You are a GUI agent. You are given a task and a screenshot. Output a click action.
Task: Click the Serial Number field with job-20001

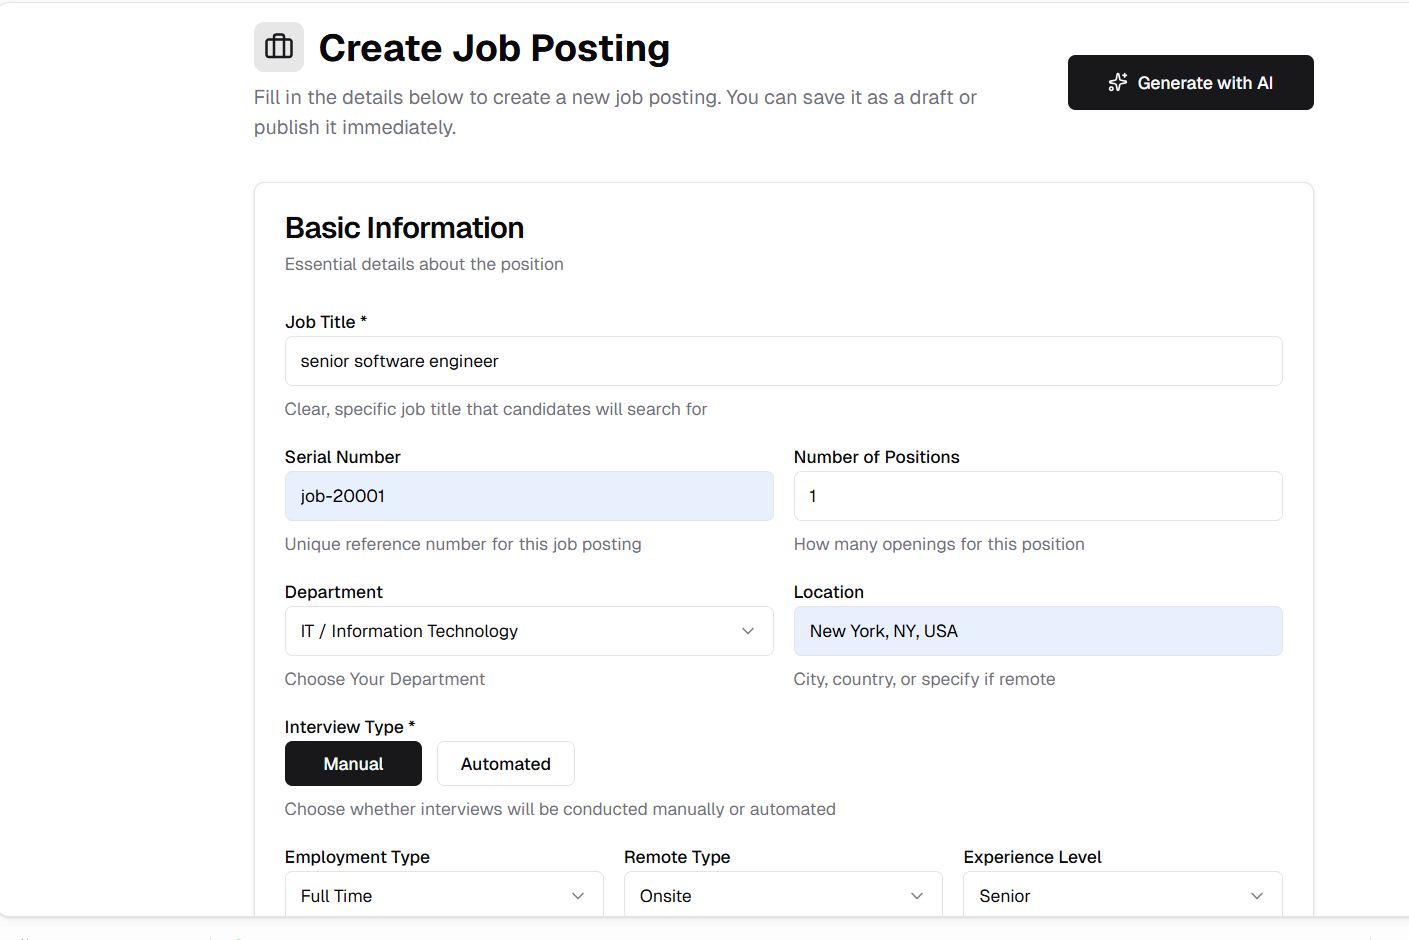(528, 496)
